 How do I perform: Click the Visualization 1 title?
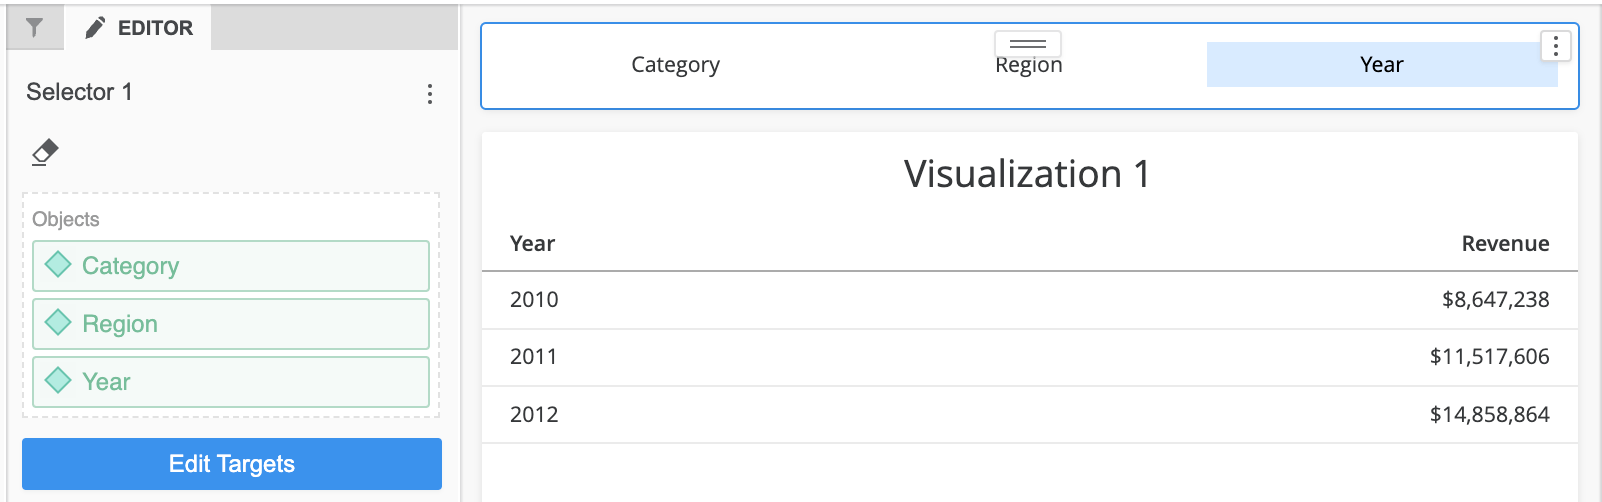(1028, 174)
